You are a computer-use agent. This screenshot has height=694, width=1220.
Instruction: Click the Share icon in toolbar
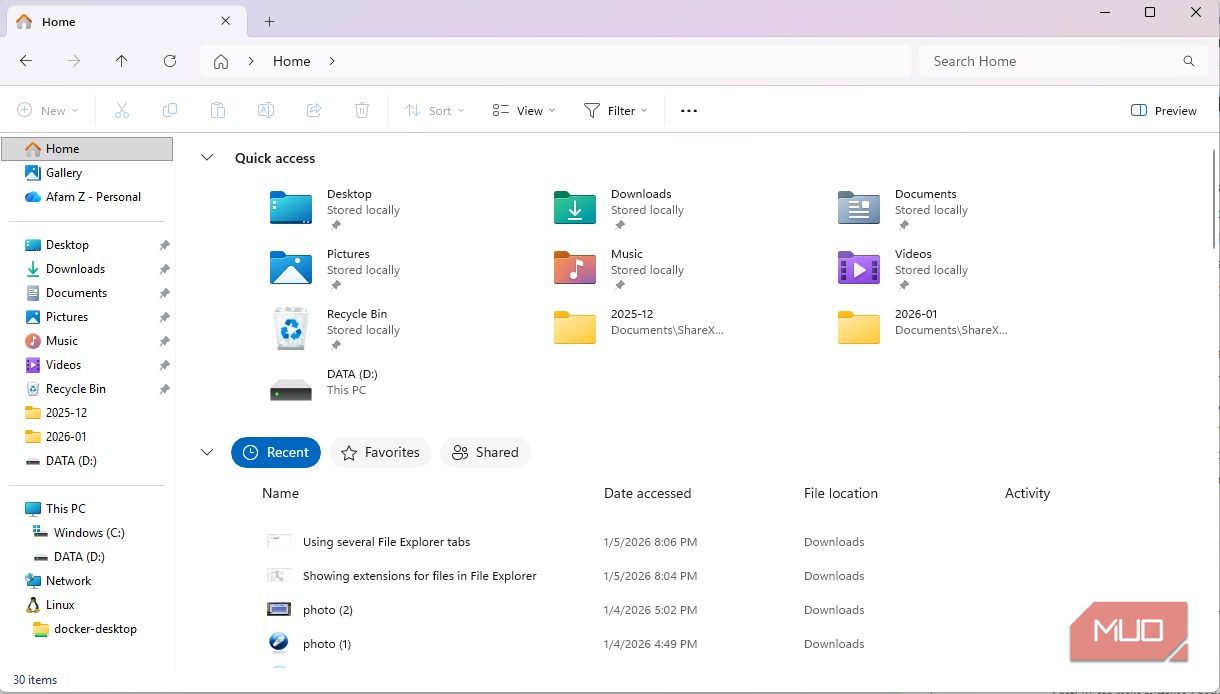[314, 111]
